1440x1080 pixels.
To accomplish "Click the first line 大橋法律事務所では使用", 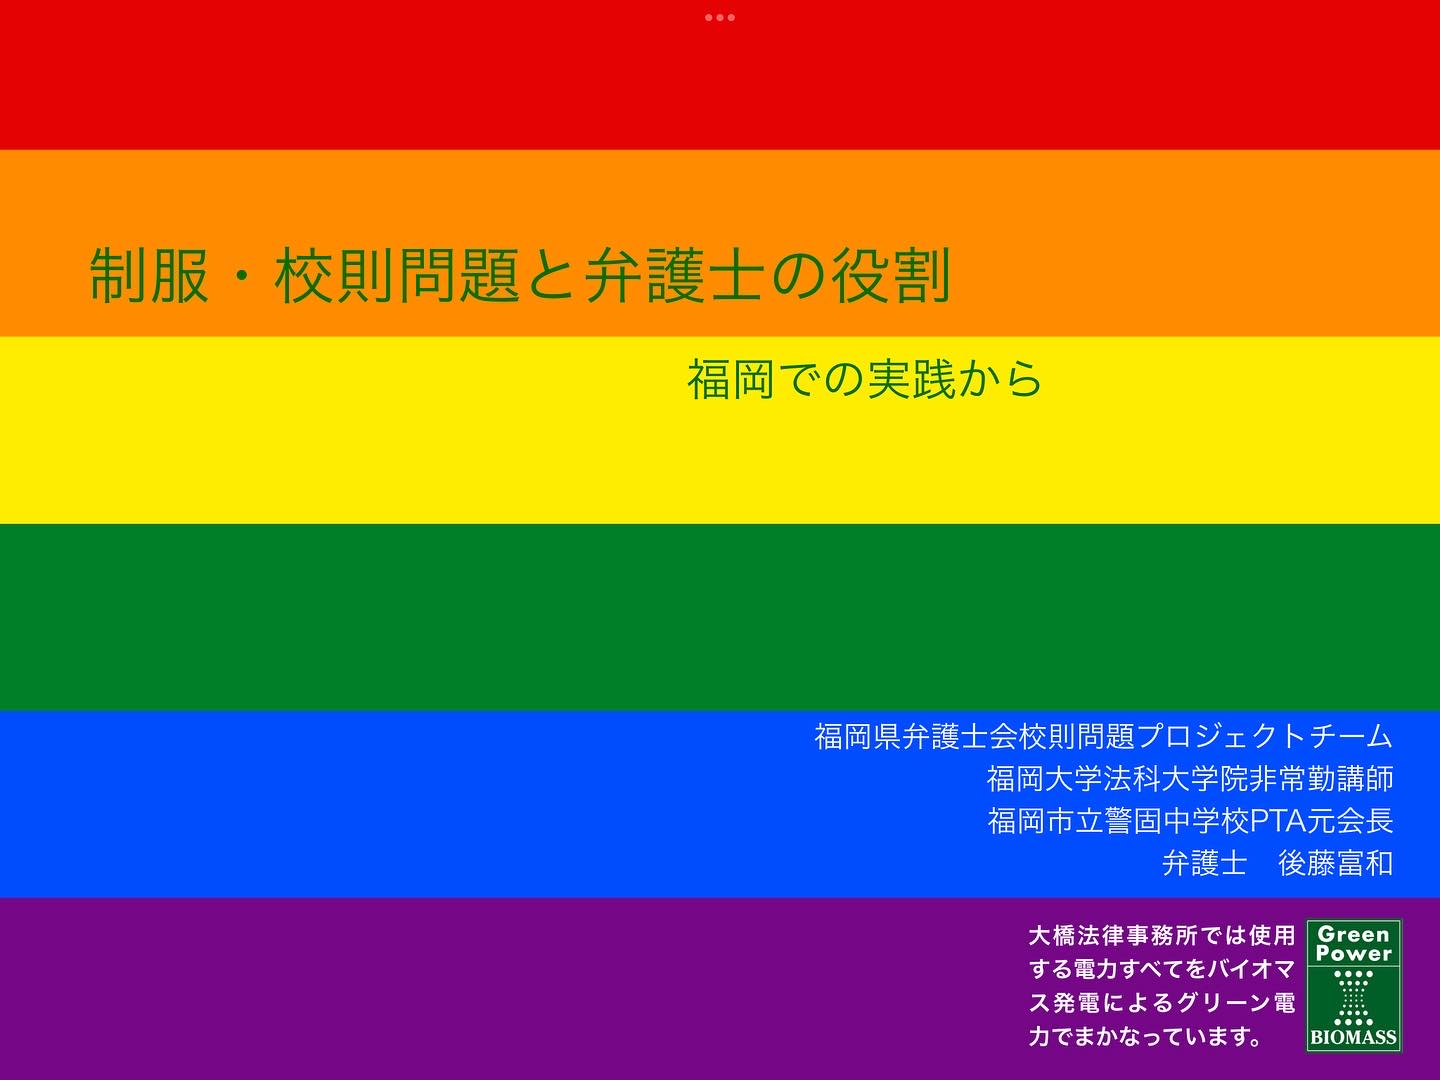I will point(1161,936).
